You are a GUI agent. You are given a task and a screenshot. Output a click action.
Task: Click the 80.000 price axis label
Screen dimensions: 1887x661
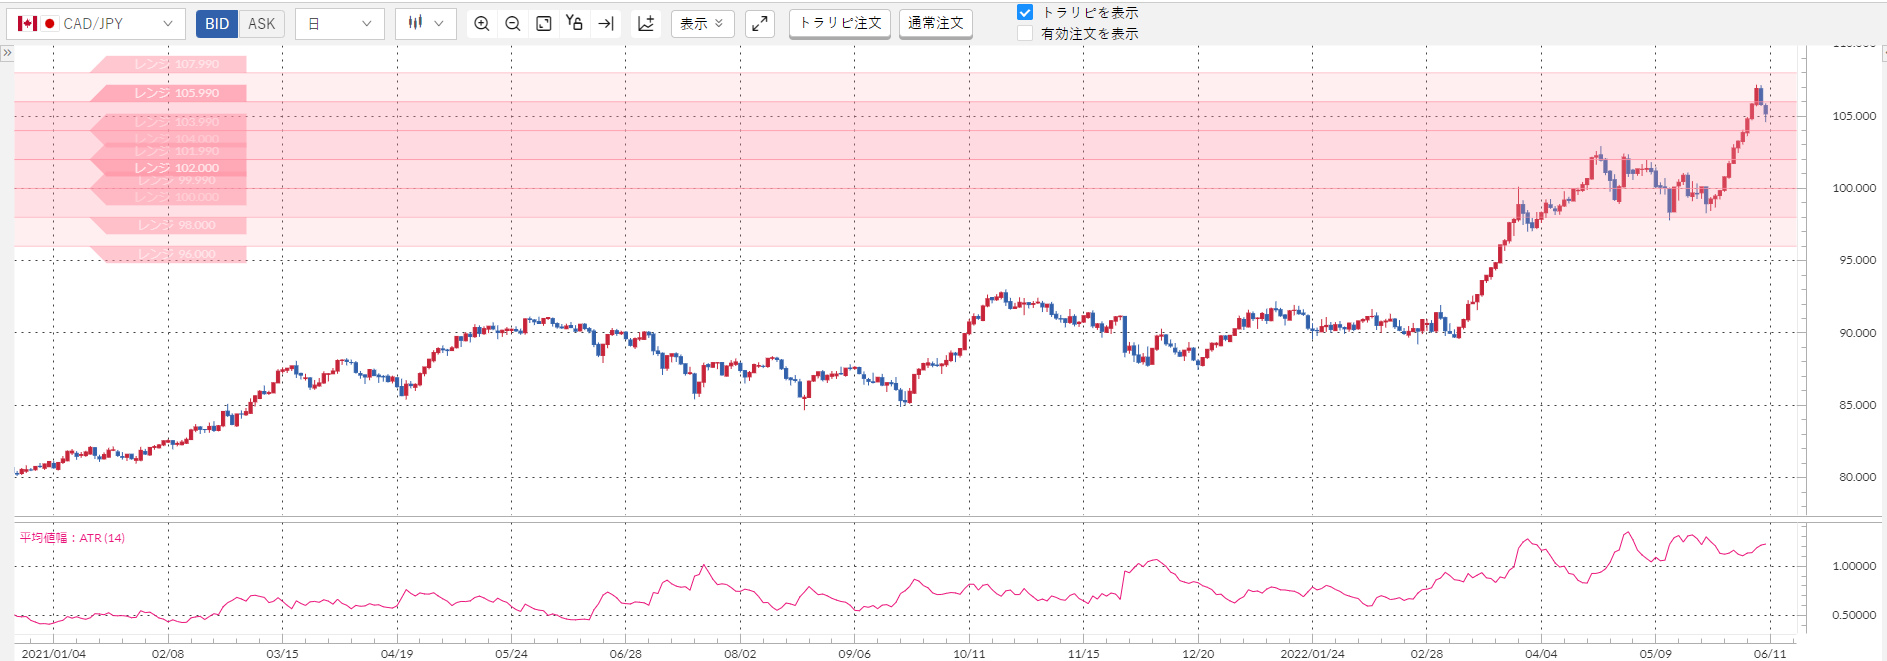(1857, 477)
